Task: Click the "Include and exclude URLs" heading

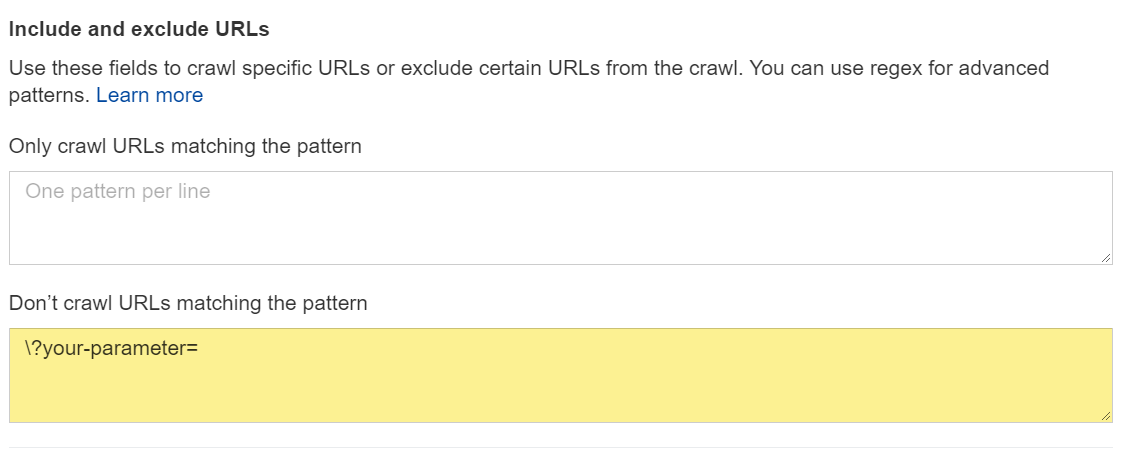Action: tap(139, 30)
